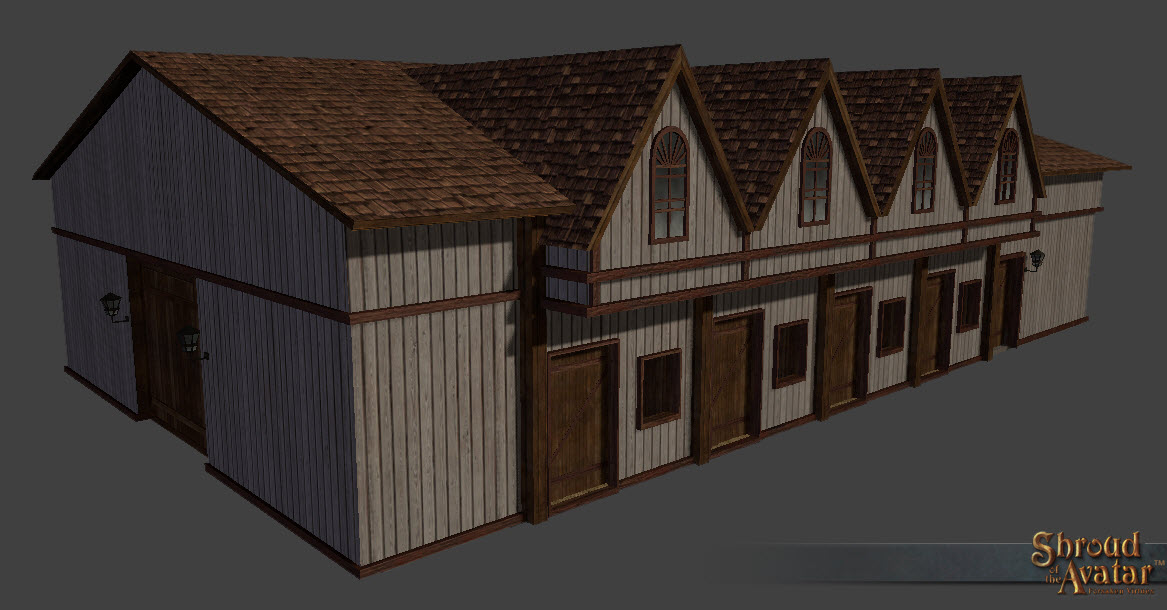Screen dimensions: 1167x610
Task: Click the nearest front stable door
Action: (x=580, y=422)
